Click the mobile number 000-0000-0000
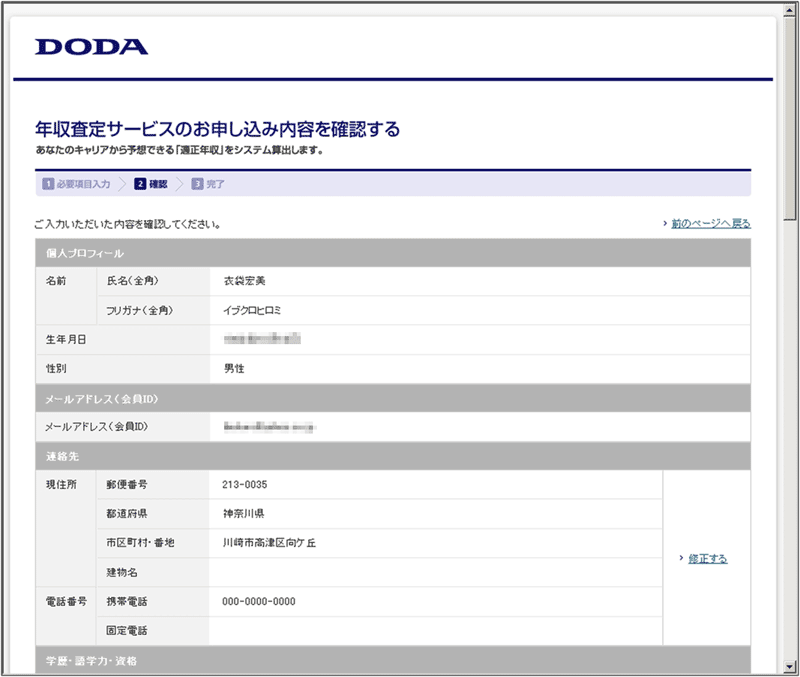 [x=258, y=602]
